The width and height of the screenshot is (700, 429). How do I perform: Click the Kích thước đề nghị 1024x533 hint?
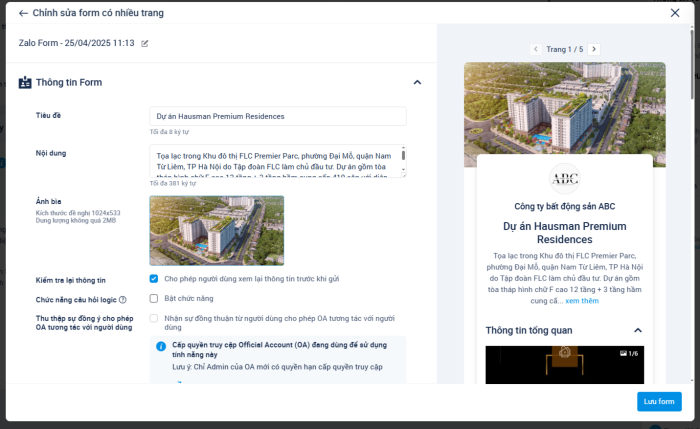[x=78, y=213]
